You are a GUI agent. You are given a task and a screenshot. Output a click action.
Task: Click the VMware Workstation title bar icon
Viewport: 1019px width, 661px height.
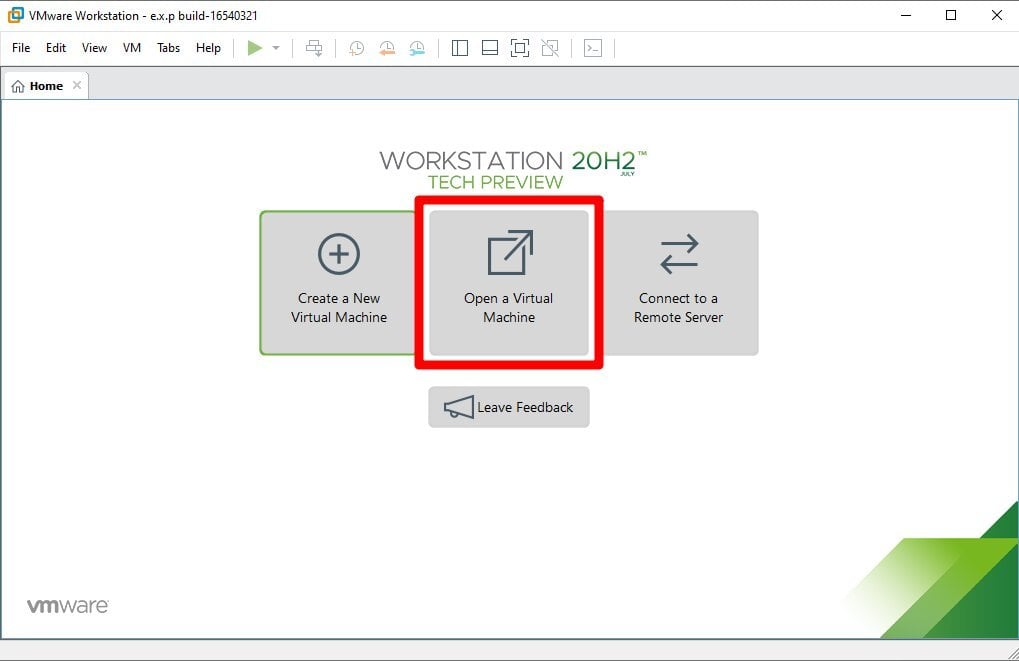(x=16, y=15)
